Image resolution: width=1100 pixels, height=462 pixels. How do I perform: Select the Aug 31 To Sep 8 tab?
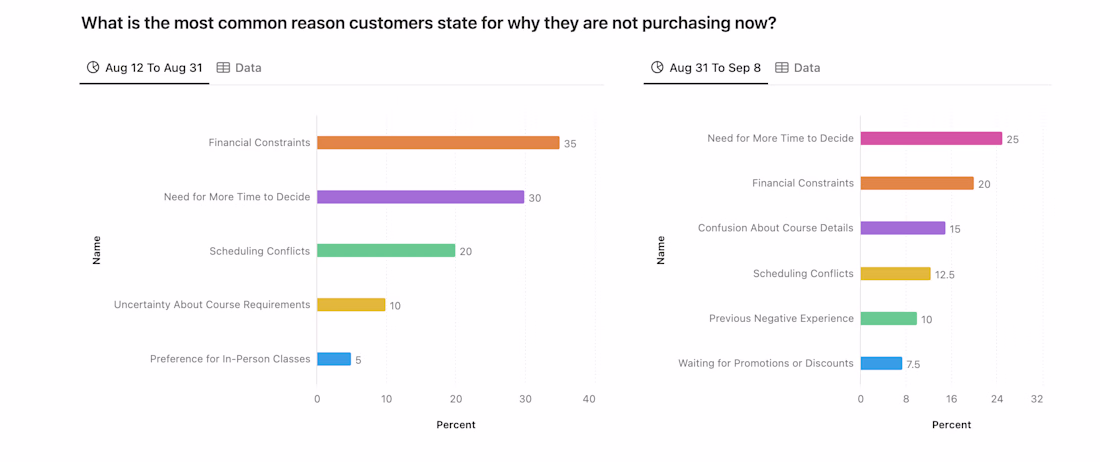715,68
